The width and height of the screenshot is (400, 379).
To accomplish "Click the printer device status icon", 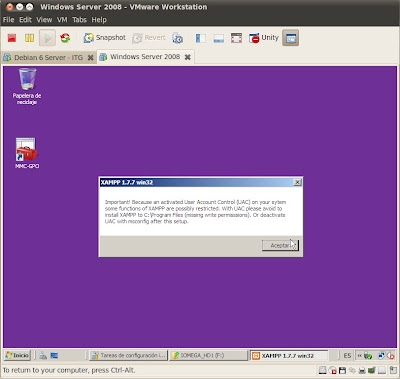I will click(362, 370).
